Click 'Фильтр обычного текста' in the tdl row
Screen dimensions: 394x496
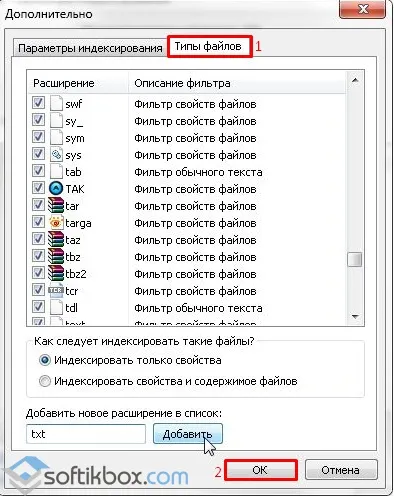pos(198,308)
